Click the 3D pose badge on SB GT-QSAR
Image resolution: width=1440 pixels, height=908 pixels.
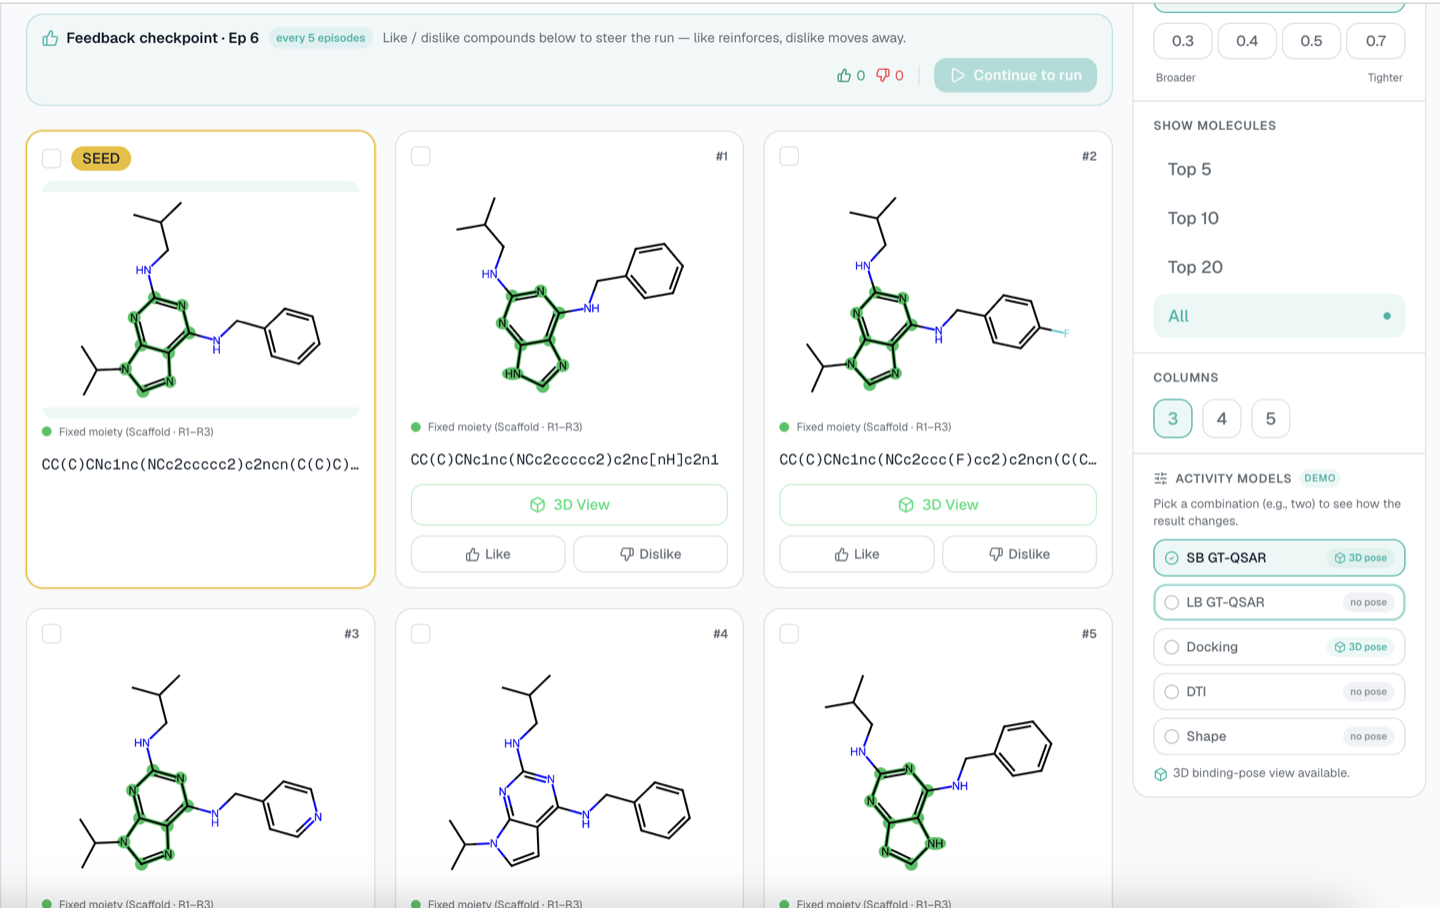pyautogui.click(x=1361, y=558)
